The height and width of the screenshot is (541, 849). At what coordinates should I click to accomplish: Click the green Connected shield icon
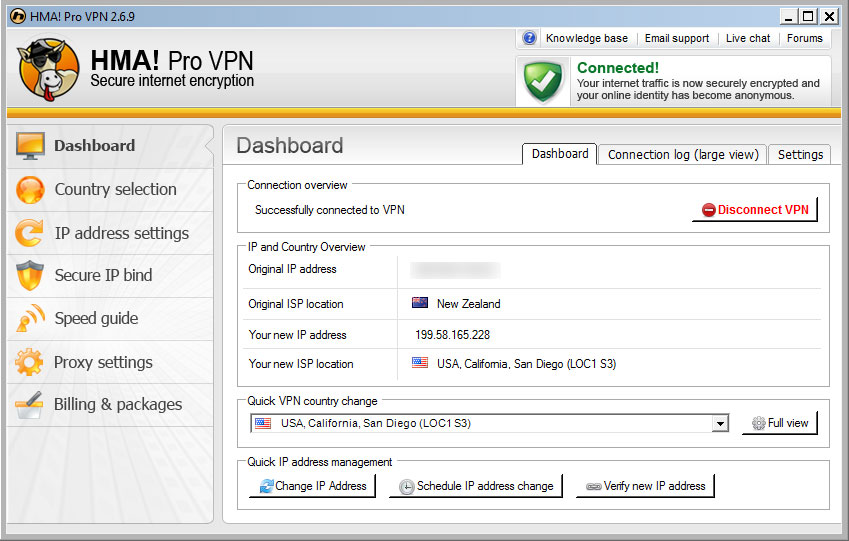click(543, 82)
